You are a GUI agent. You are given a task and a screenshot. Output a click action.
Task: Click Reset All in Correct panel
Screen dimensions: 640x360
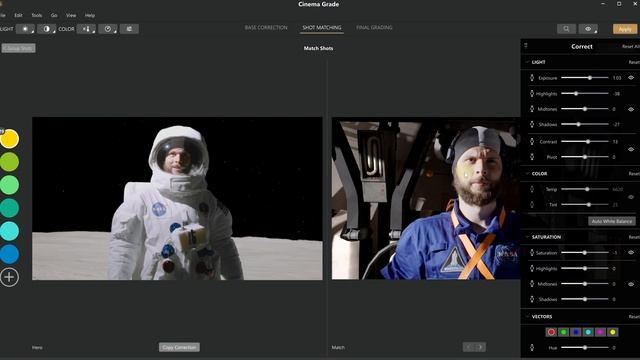pos(631,47)
